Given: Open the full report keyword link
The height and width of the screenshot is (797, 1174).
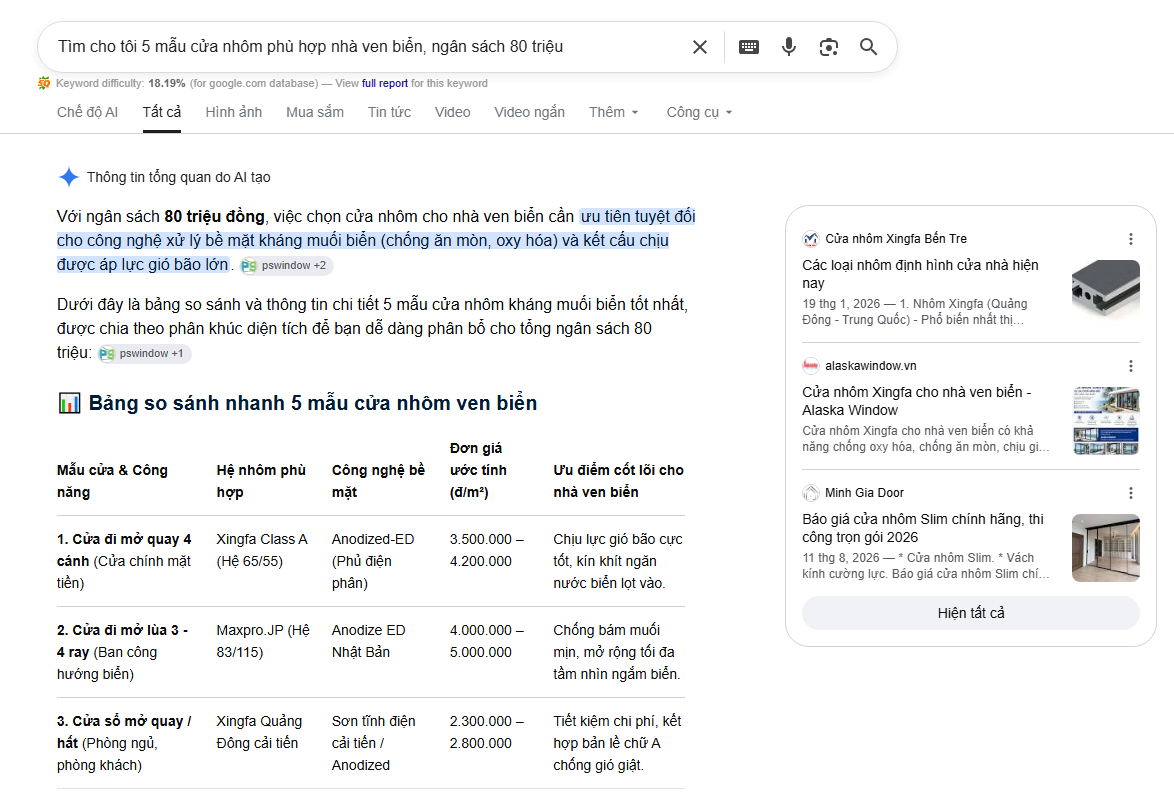Looking at the screenshot, I should tap(385, 84).
